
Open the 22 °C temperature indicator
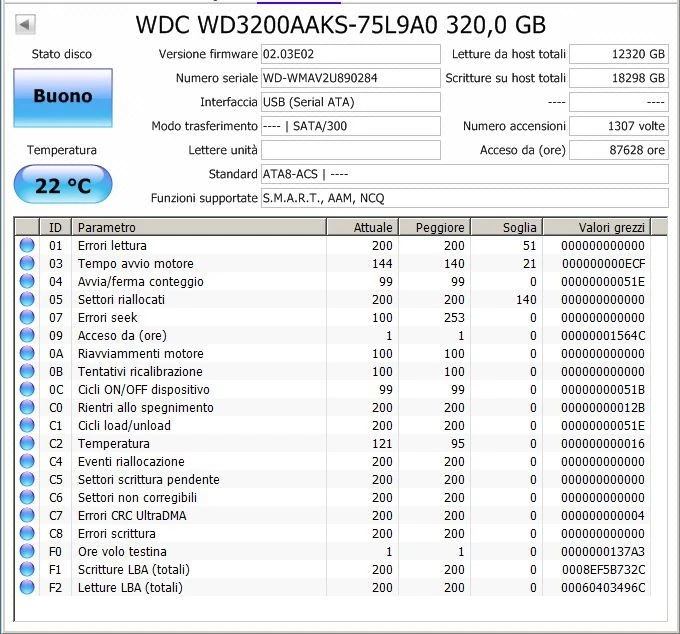(63, 184)
